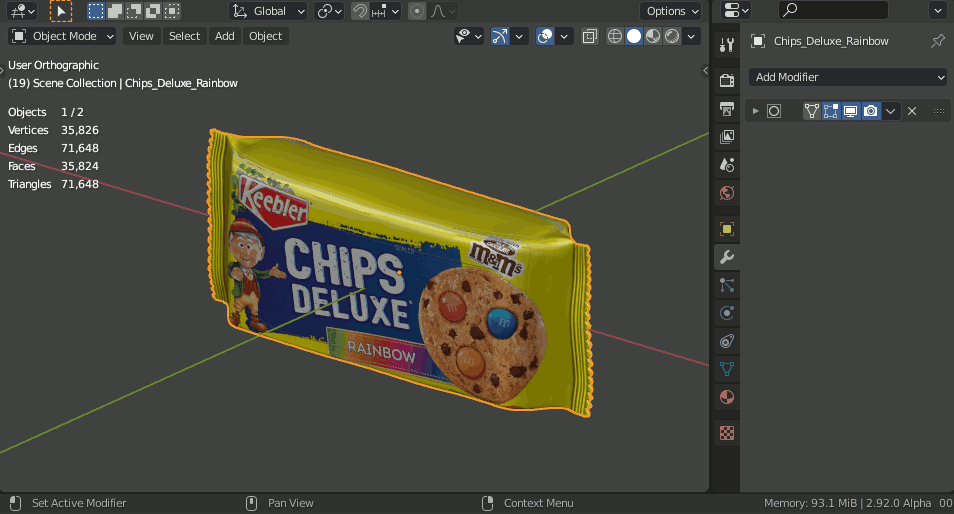This screenshot has height=514, width=954.
Task: Toggle proportional editing
Action: (417, 11)
